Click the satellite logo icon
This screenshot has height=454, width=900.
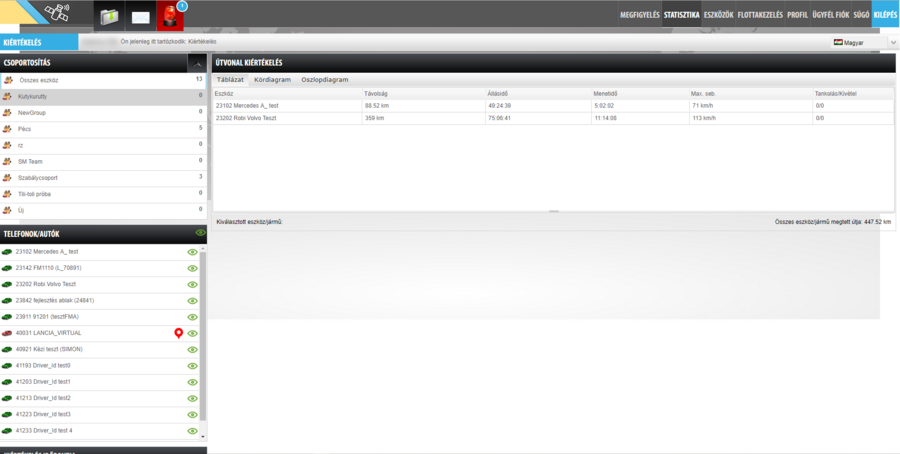point(53,14)
